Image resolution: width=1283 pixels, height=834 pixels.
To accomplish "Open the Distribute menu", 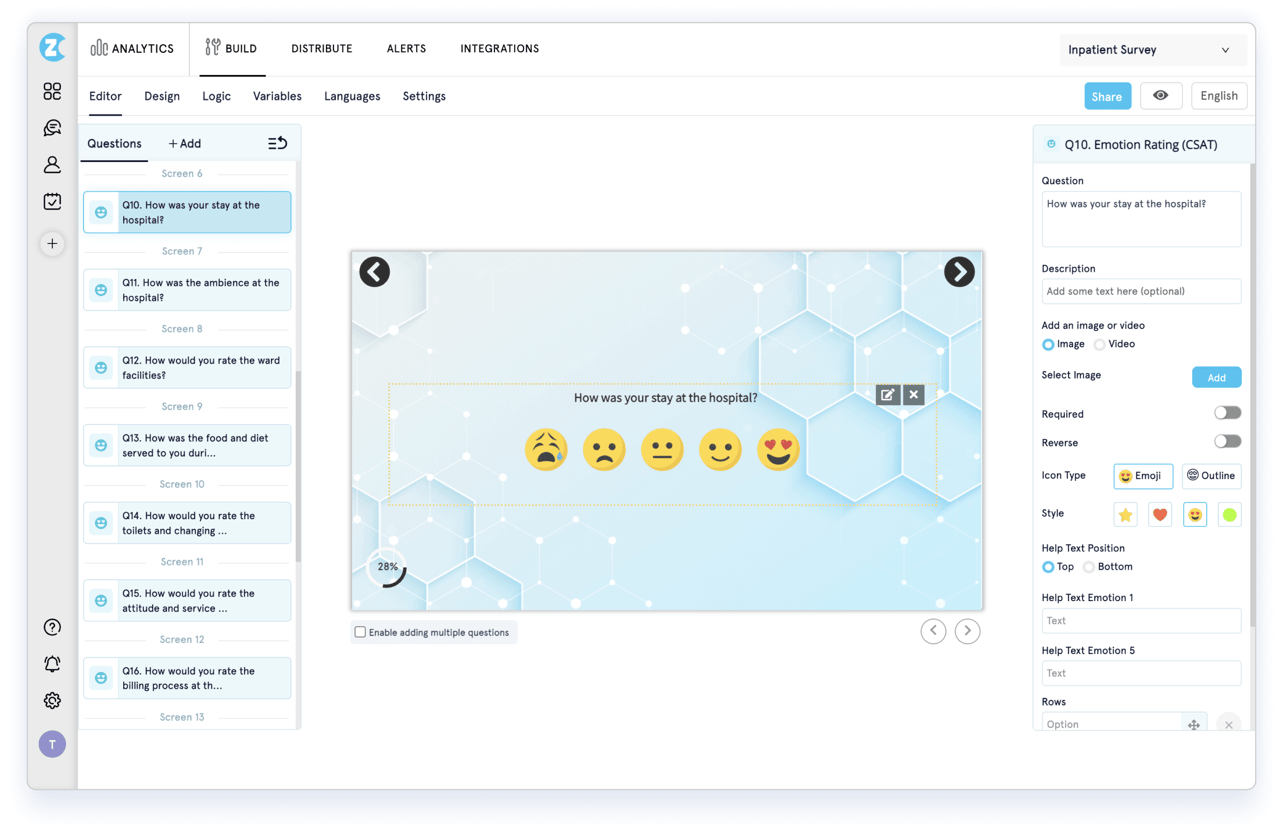I will [x=322, y=48].
